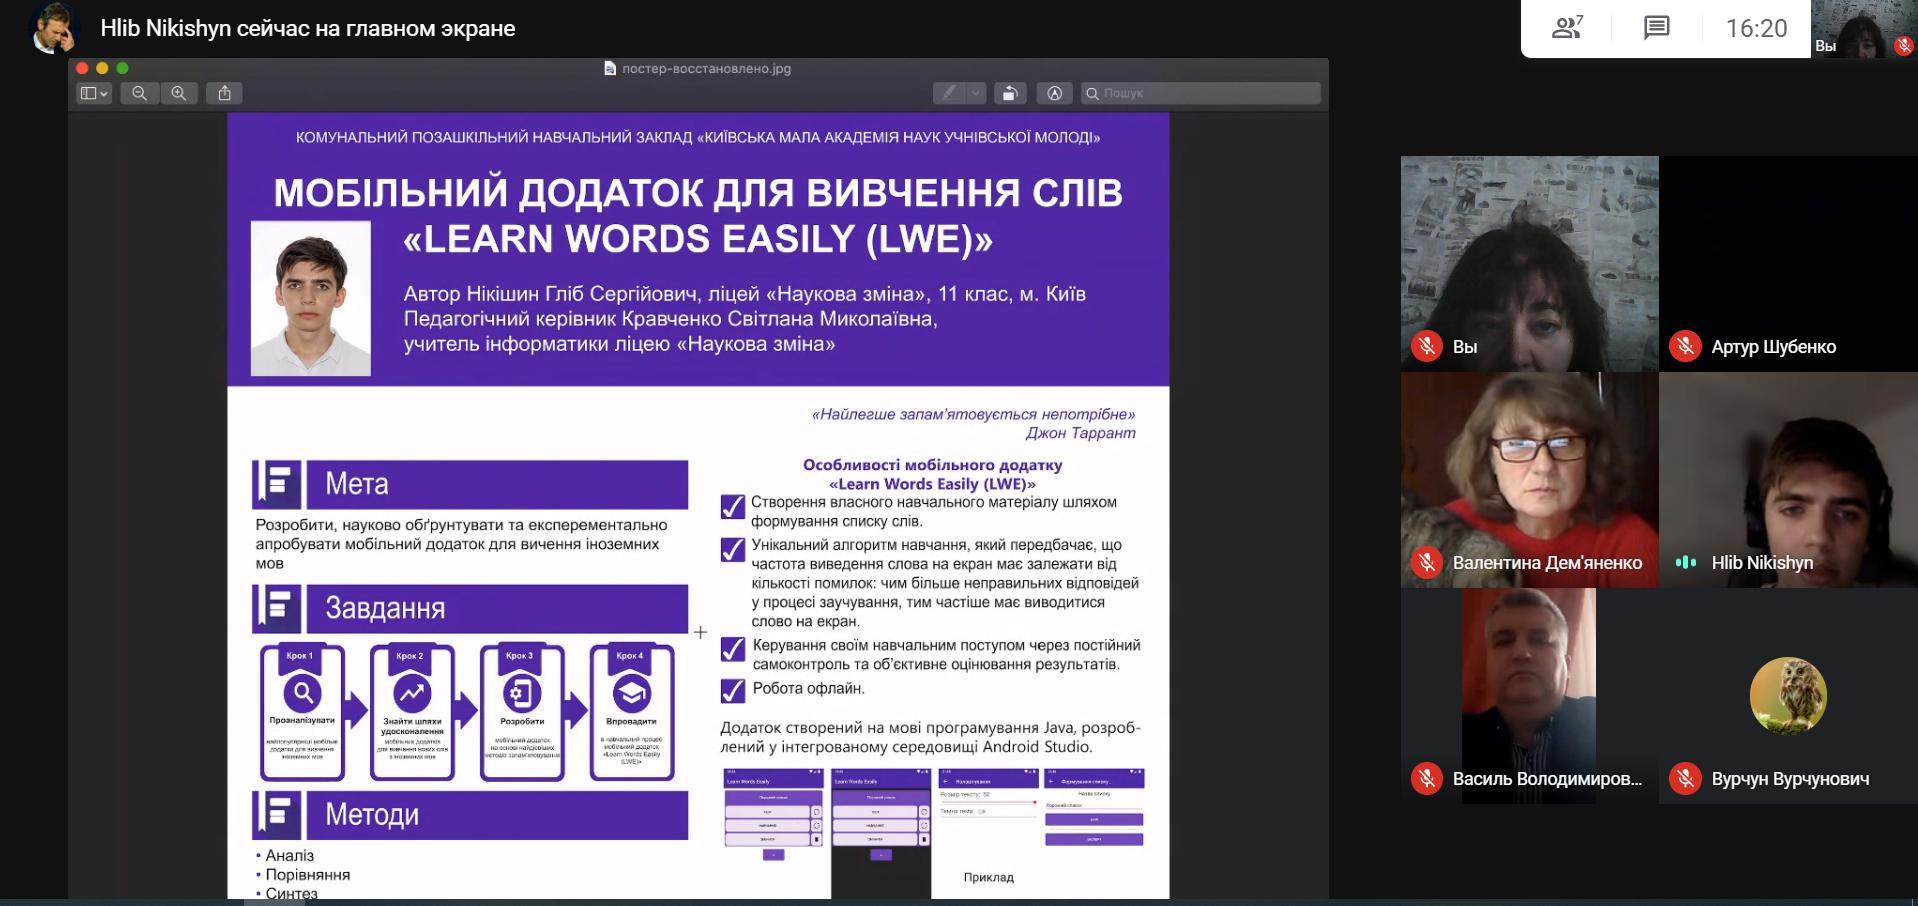Click the Завдання section header on poster
This screenshot has width=1918, height=906.
point(497,608)
